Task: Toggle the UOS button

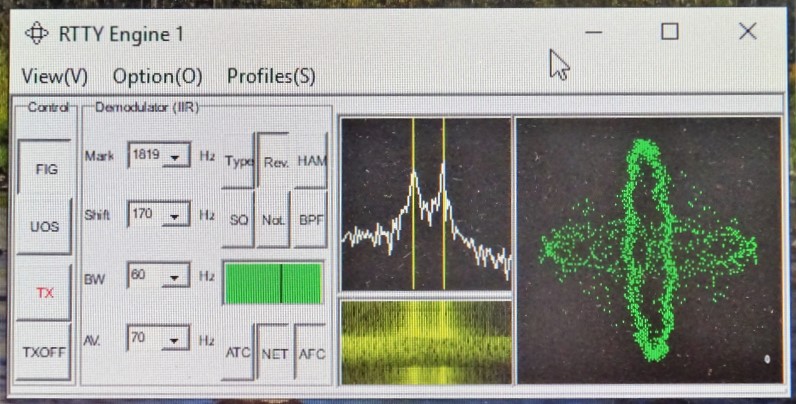Action: [x=46, y=227]
